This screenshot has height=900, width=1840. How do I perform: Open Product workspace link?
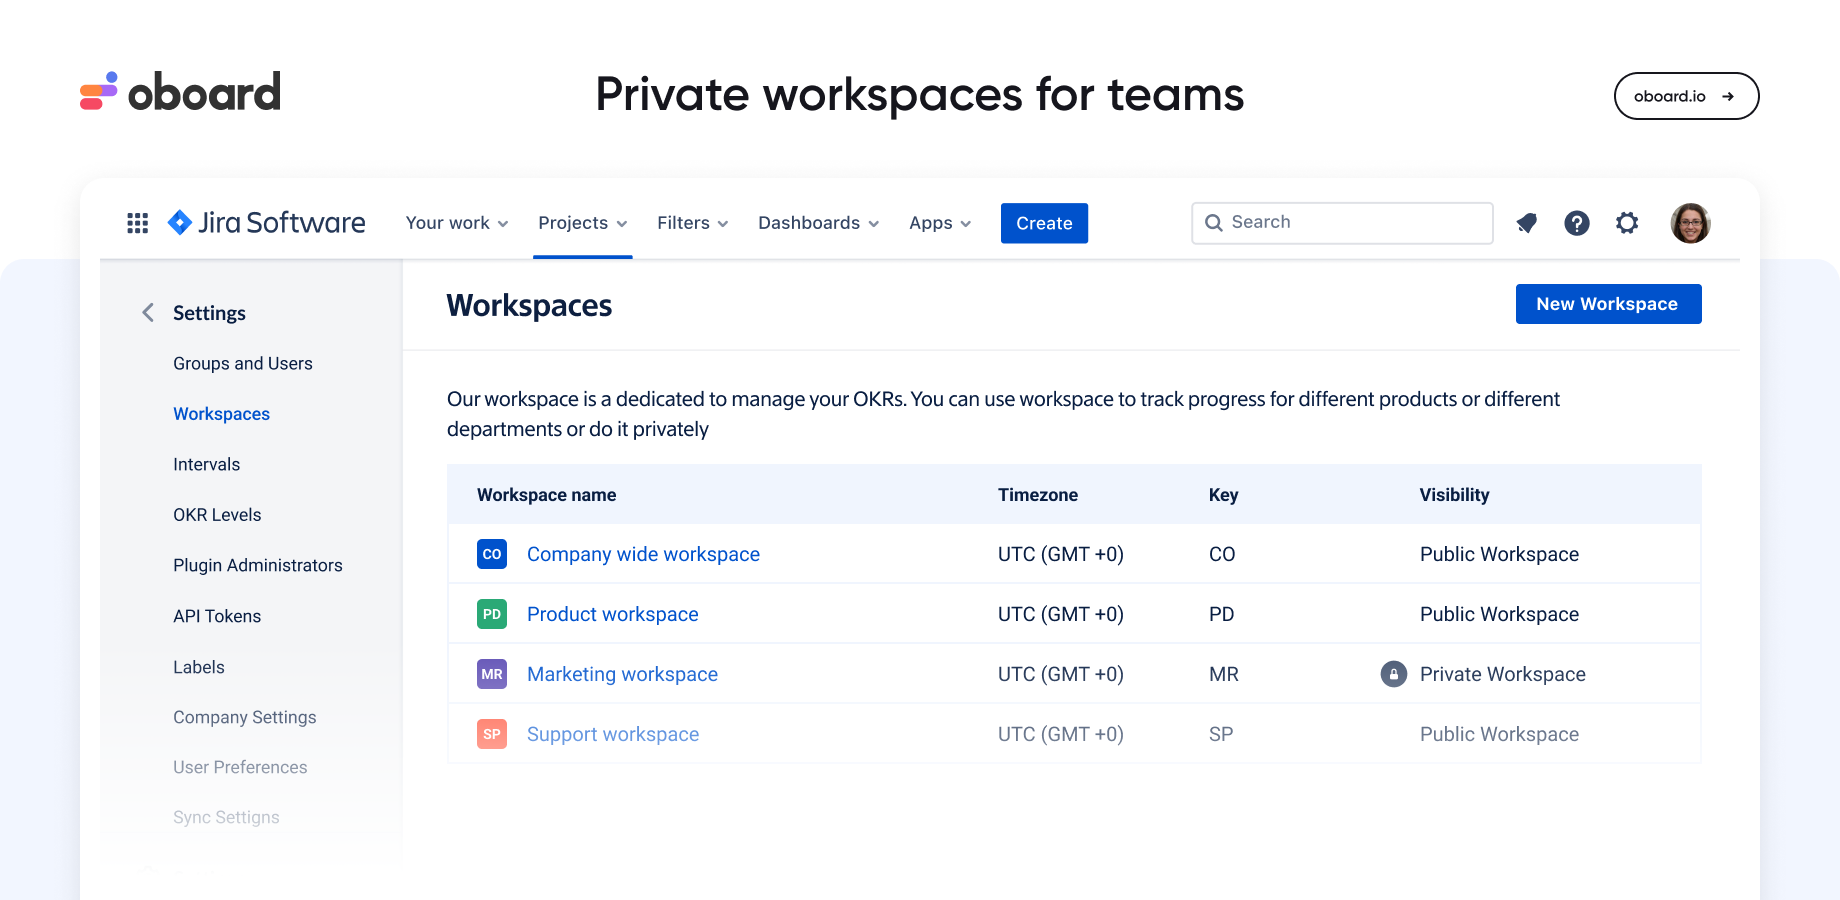(612, 614)
